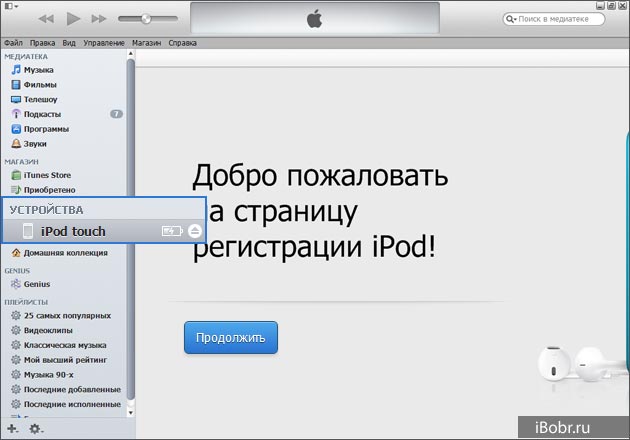Open Классическая музыка gear icon
The height and width of the screenshot is (440, 630).
click(16, 345)
